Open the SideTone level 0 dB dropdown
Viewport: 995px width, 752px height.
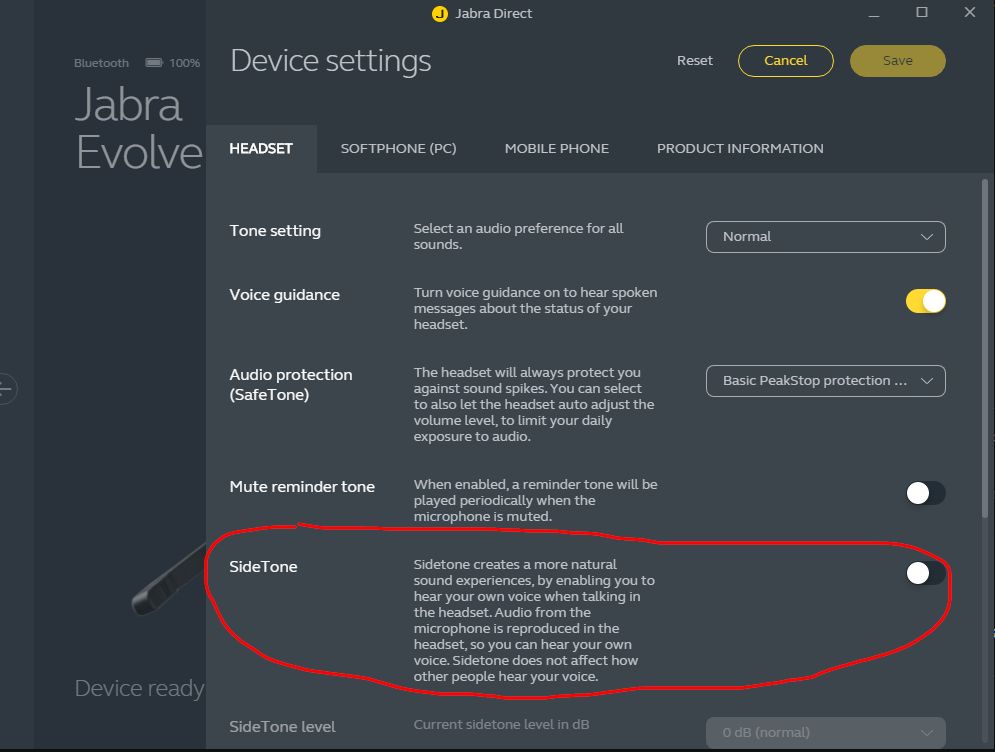(x=826, y=732)
